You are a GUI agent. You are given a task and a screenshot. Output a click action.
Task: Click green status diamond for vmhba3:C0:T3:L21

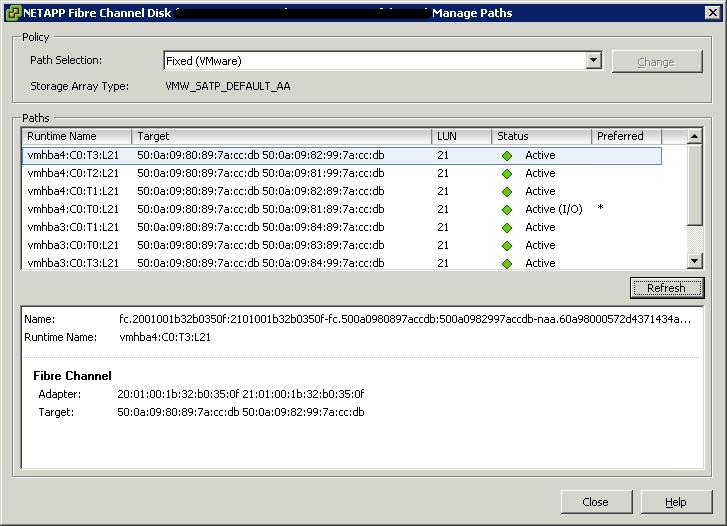(x=507, y=263)
